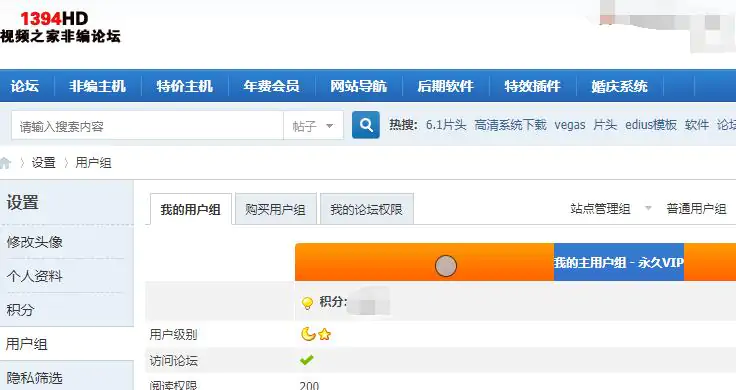Image resolution: width=736 pixels, height=390 pixels.
Task: Open 设置 in the breadcrumb
Action: click(x=44, y=163)
